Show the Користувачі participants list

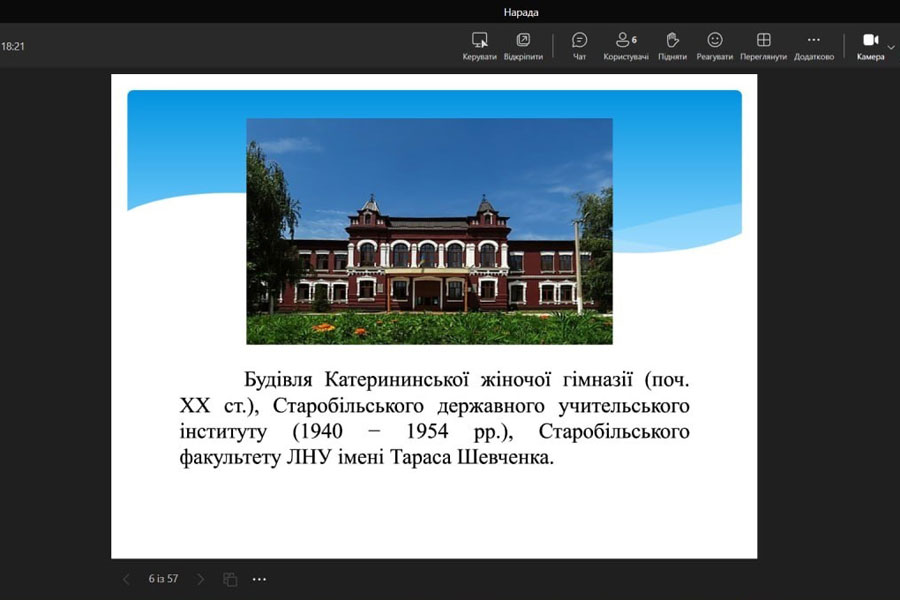click(625, 41)
